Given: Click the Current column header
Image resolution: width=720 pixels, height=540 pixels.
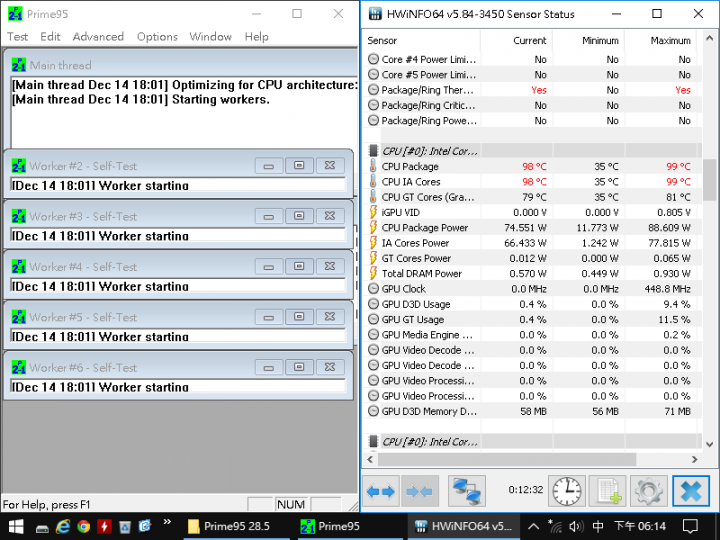Looking at the screenshot, I should [x=516, y=40].
